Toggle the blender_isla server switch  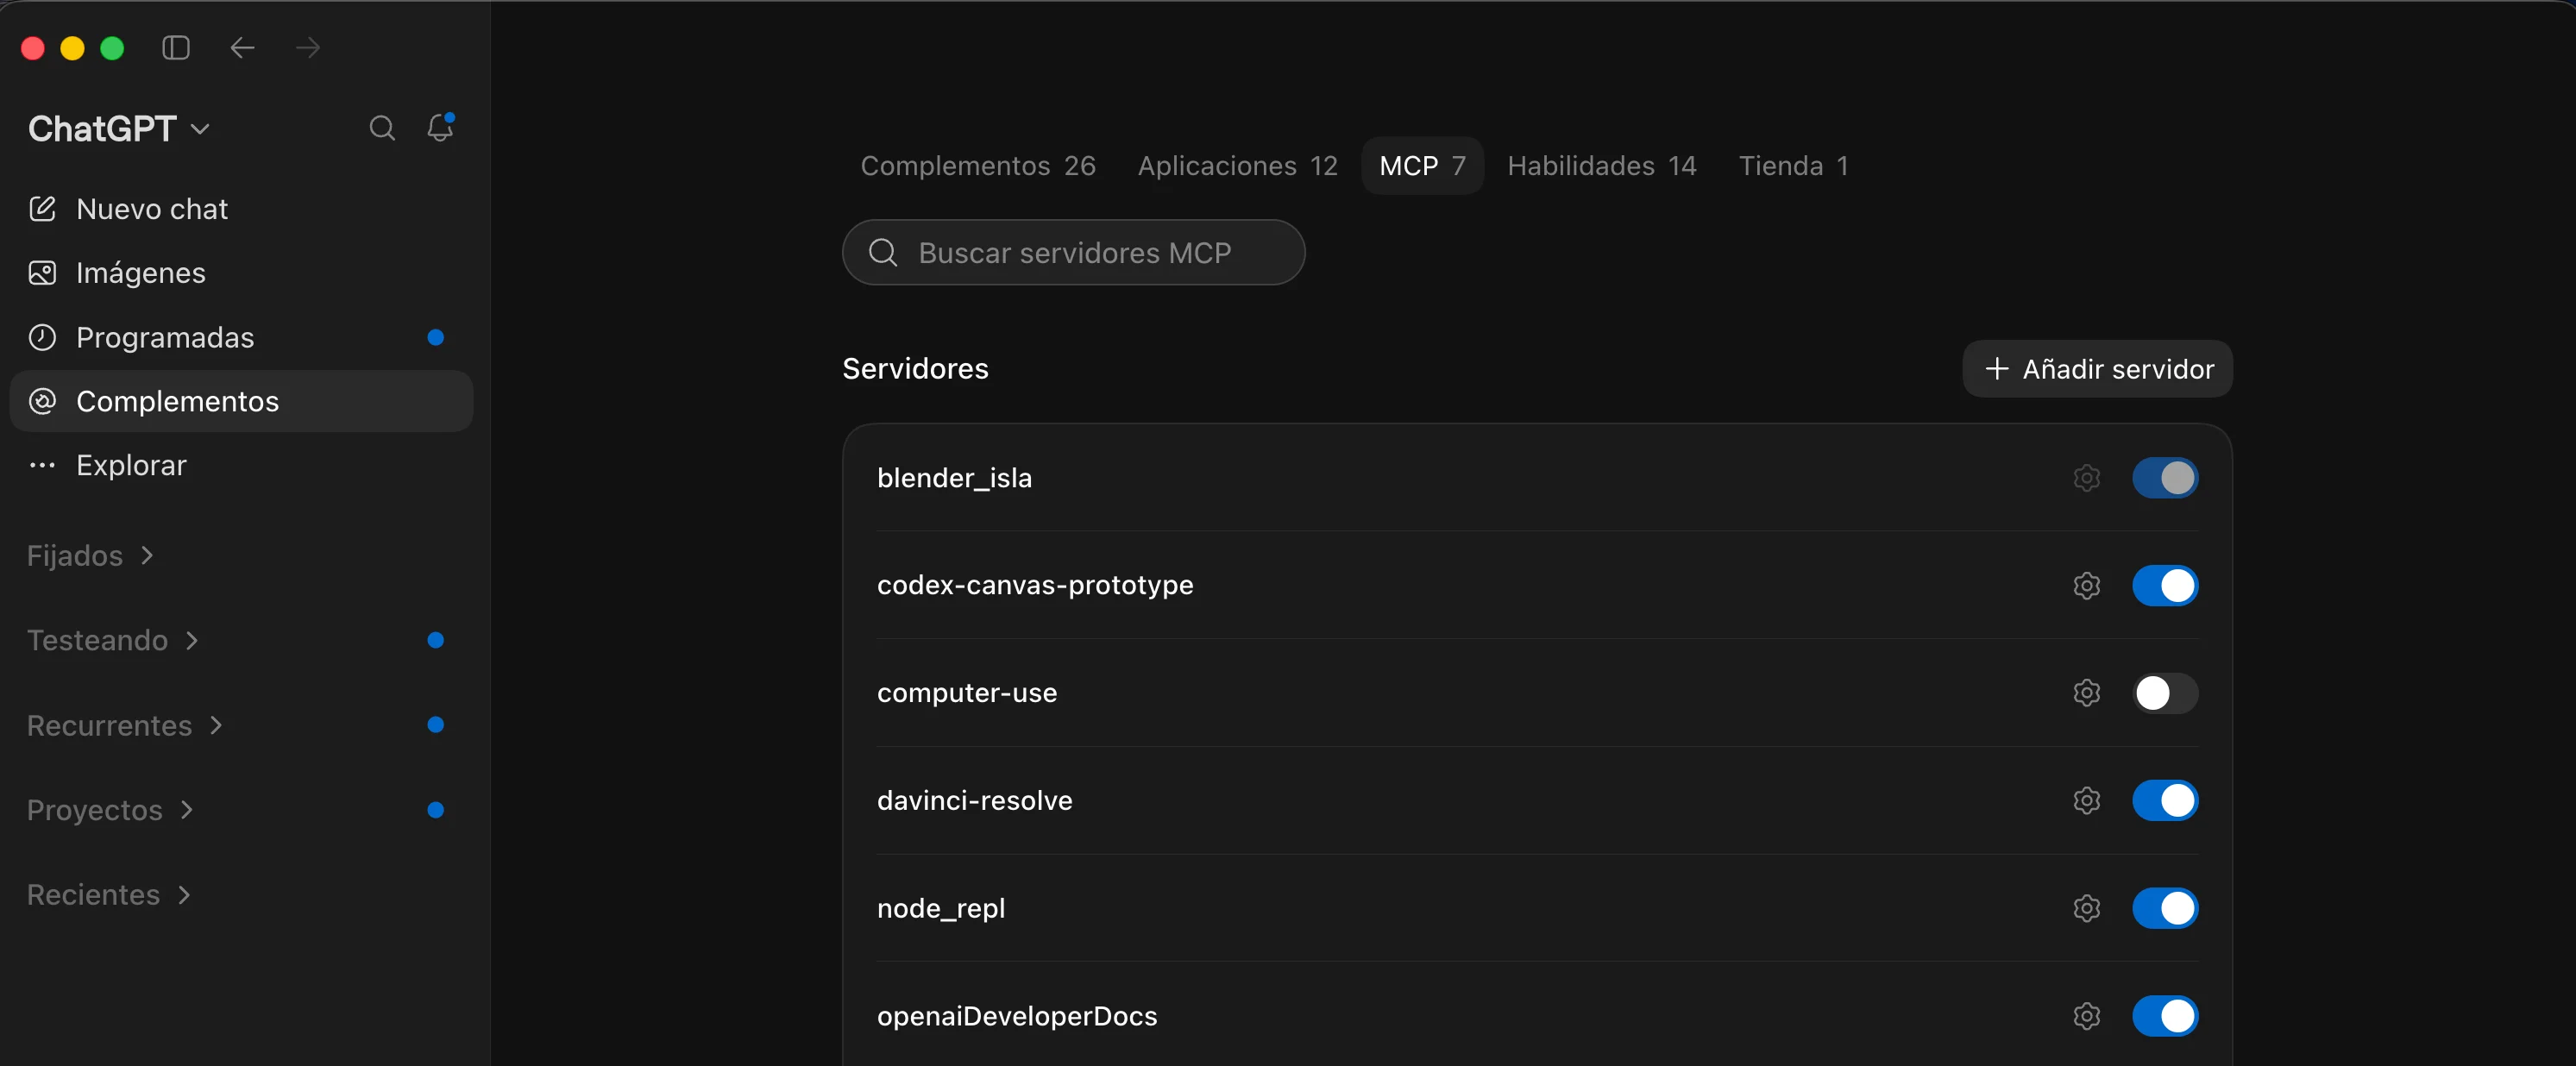click(x=2165, y=478)
